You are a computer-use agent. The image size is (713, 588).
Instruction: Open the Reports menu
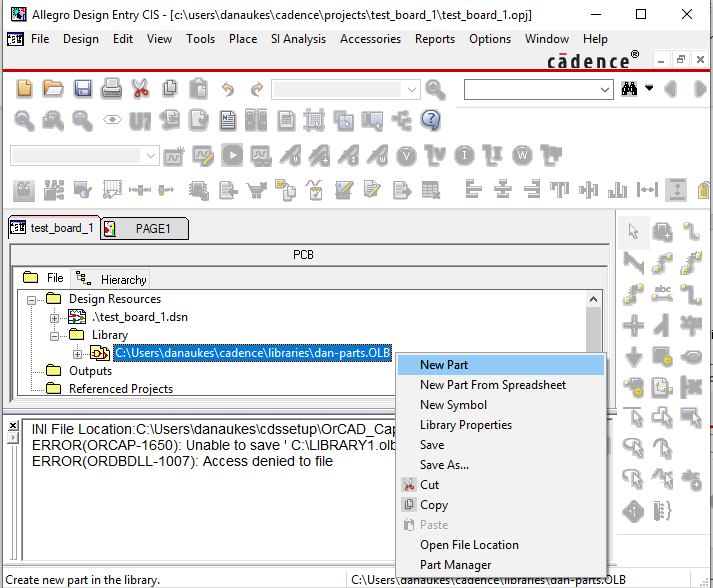pos(435,39)
